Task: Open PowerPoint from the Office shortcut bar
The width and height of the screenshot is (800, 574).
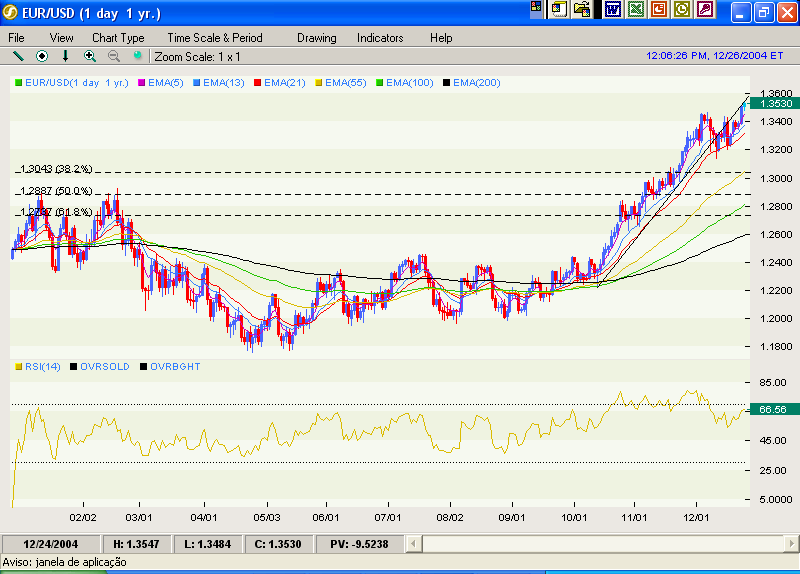Action: [659, 10]
